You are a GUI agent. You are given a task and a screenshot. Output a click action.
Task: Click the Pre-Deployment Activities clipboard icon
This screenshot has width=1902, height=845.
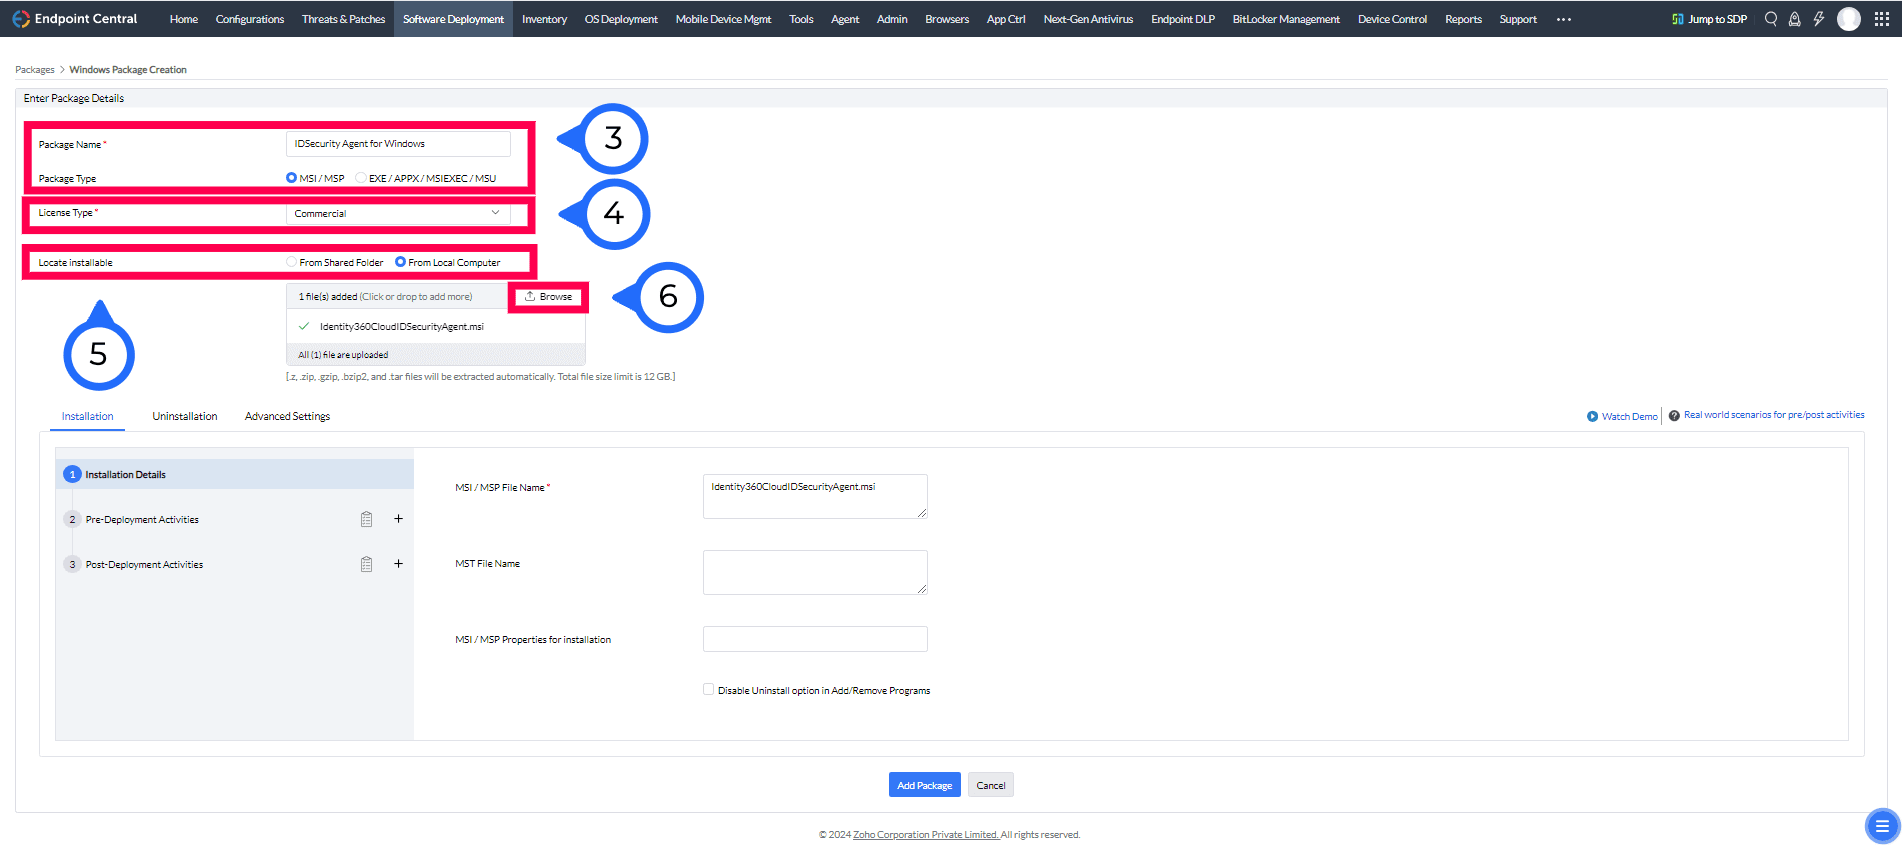[x=367, y=519]
